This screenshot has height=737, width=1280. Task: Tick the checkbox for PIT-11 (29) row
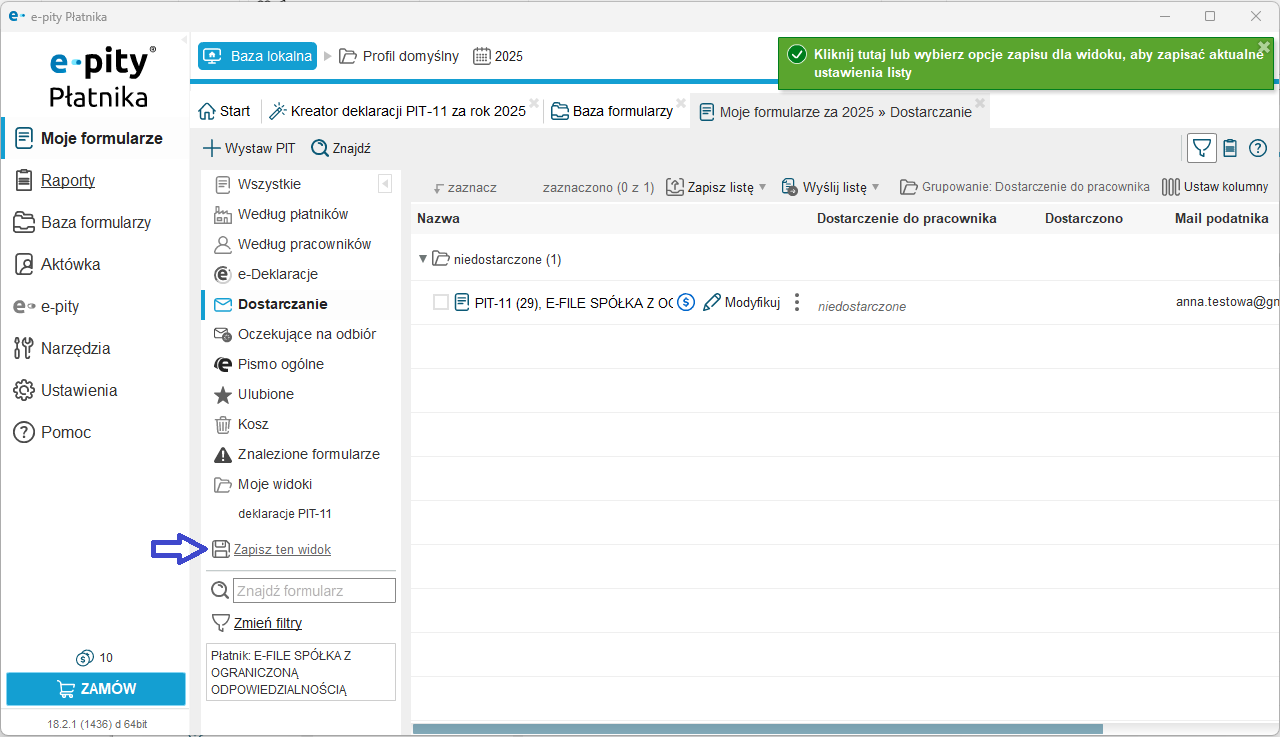[441, 302]
